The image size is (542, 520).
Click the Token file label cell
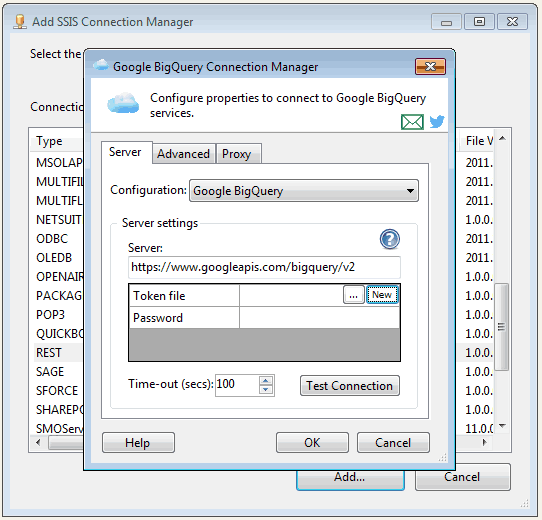point(184,295)
